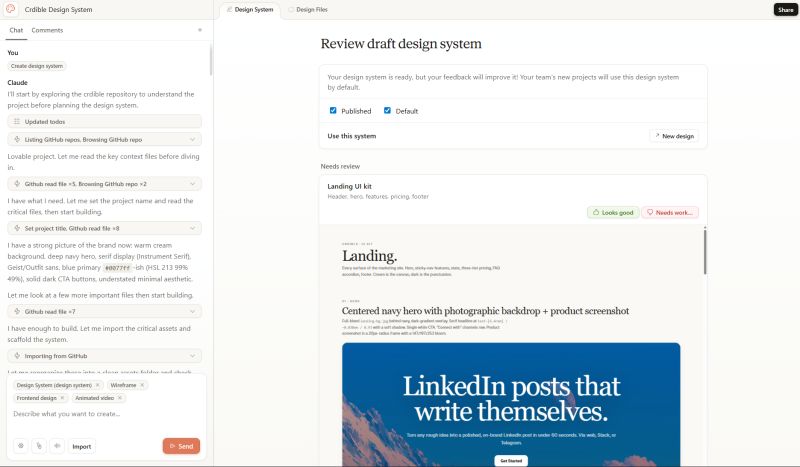The width and height of the screenshot is (800, 467).
Task: Click the pencil icon on Design System tab
Action: [x=229, y=9]
